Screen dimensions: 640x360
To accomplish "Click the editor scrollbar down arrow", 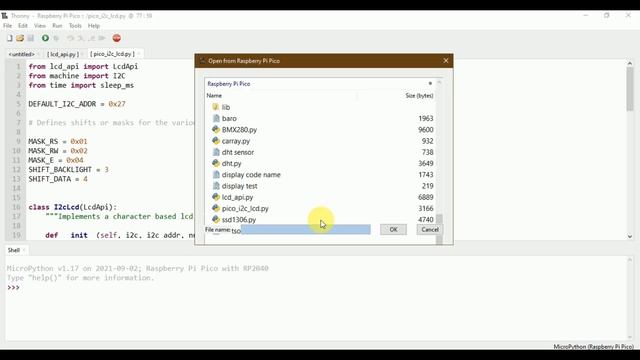I will [x=630, y=236].
